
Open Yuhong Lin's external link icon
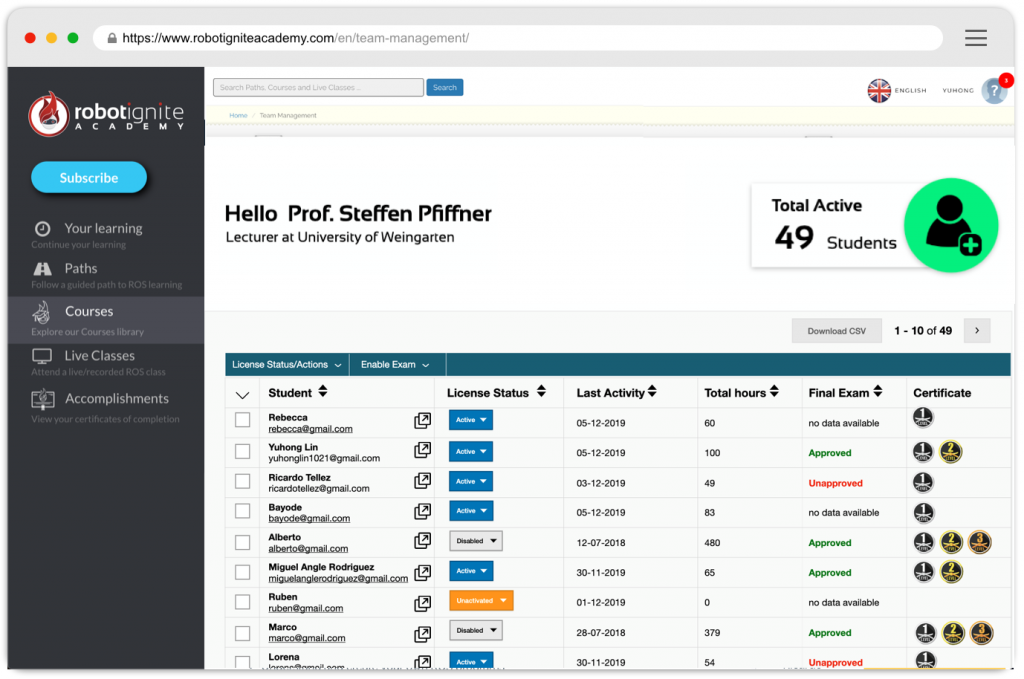pos(423,450)
